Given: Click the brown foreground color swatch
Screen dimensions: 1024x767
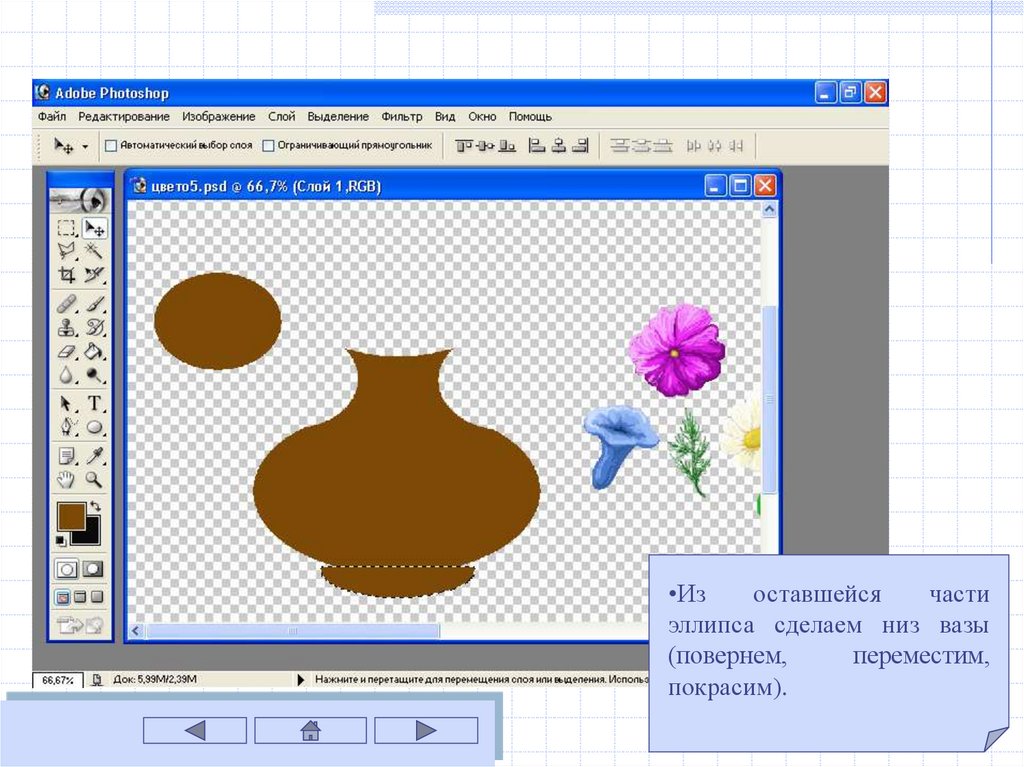Looking at the screenshot, I should pyautogui.click(x=71, y=517).
